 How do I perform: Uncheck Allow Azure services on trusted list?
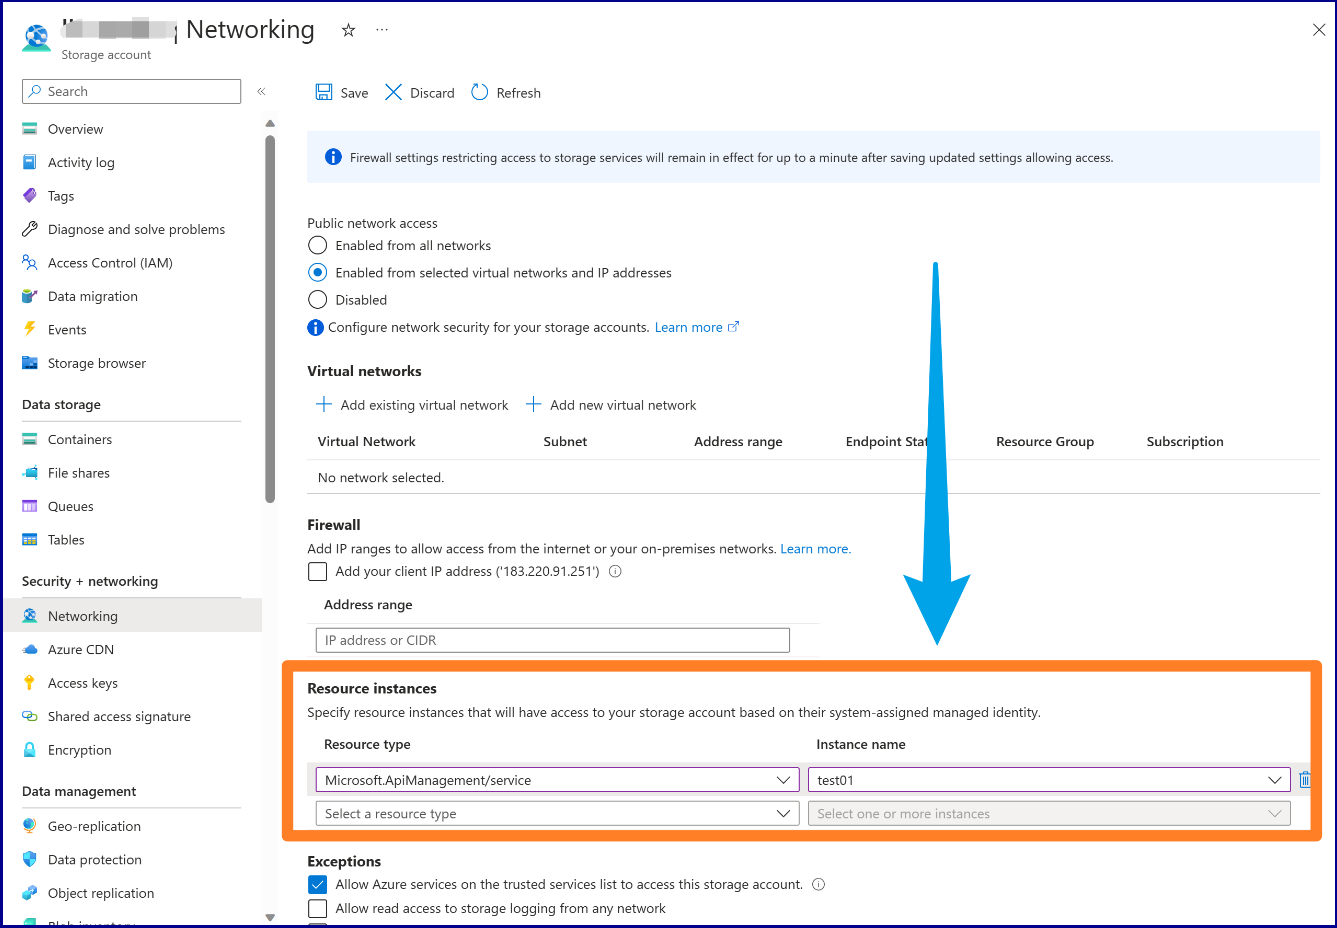coord(318,884)
